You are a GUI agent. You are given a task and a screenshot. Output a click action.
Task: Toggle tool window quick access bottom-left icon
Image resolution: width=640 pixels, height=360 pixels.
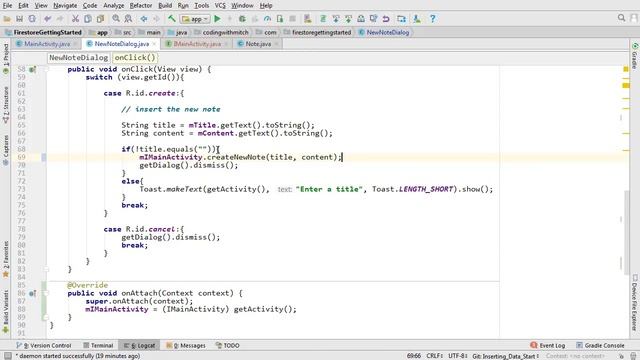pos(7,356)
